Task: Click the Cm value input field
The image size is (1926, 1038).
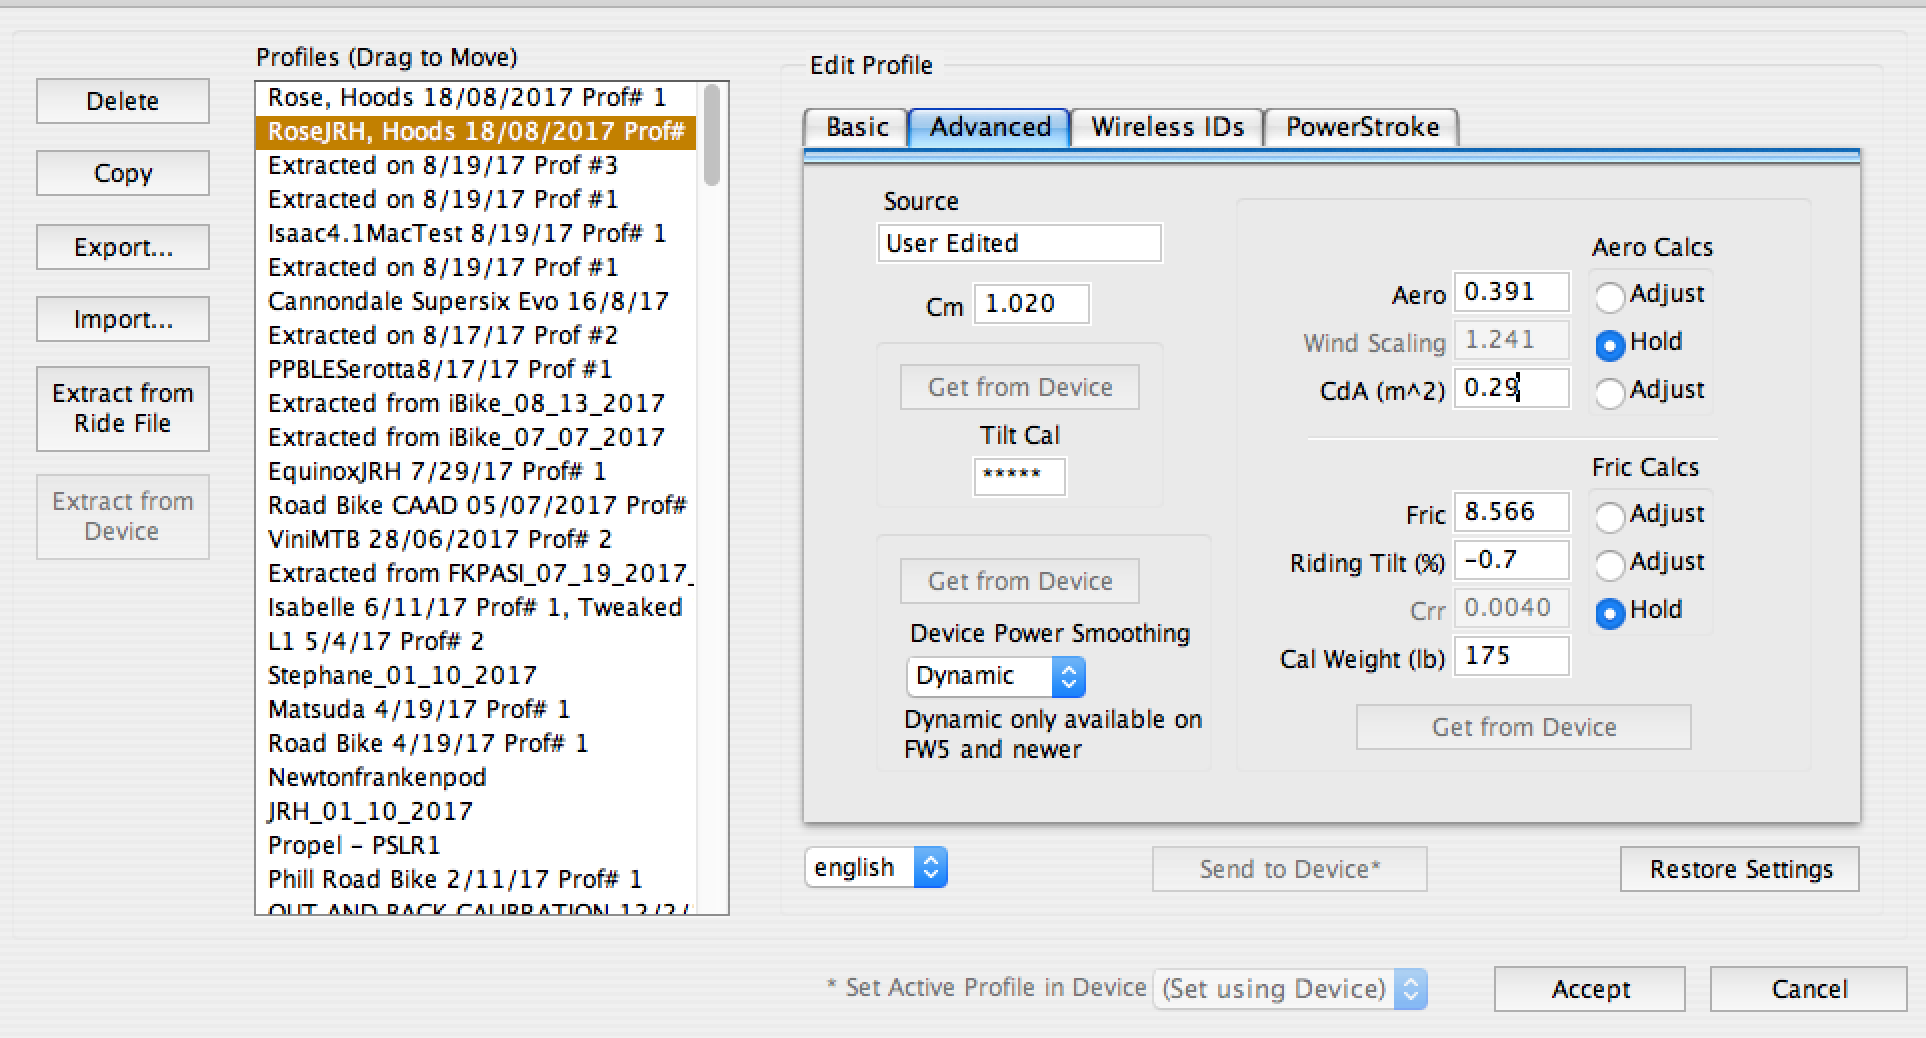Action: pyautogui.click(x=1031, y=304)
